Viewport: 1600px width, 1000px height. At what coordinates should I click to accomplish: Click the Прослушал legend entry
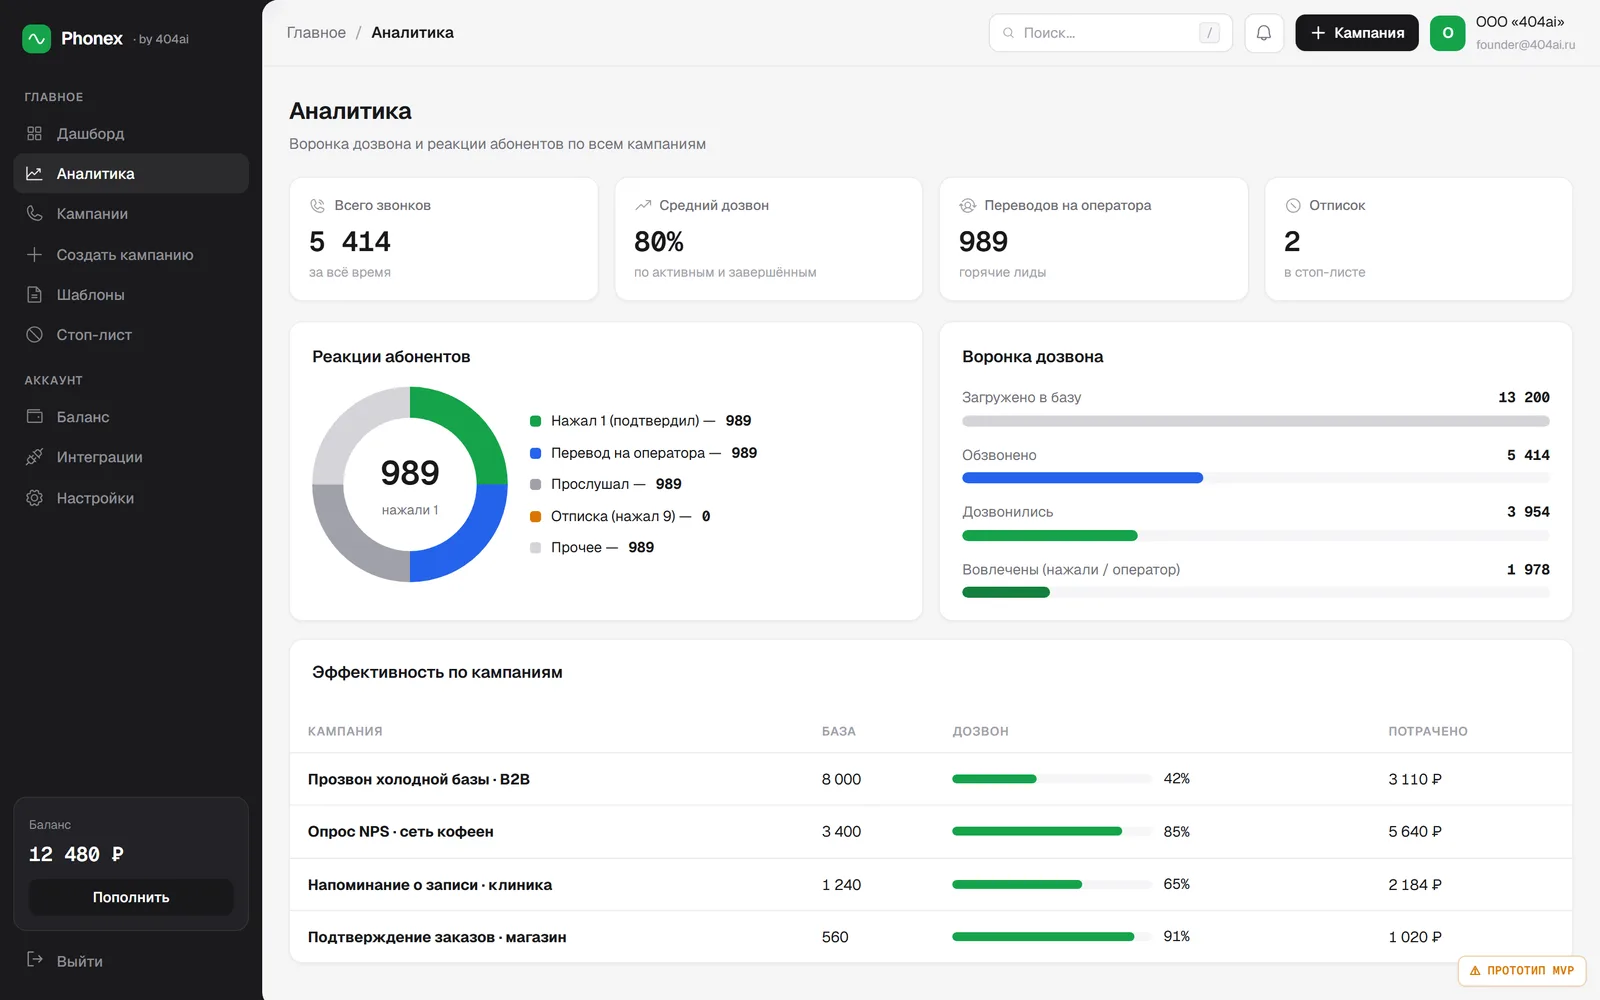pyautogui.click(x=606, y=484)
